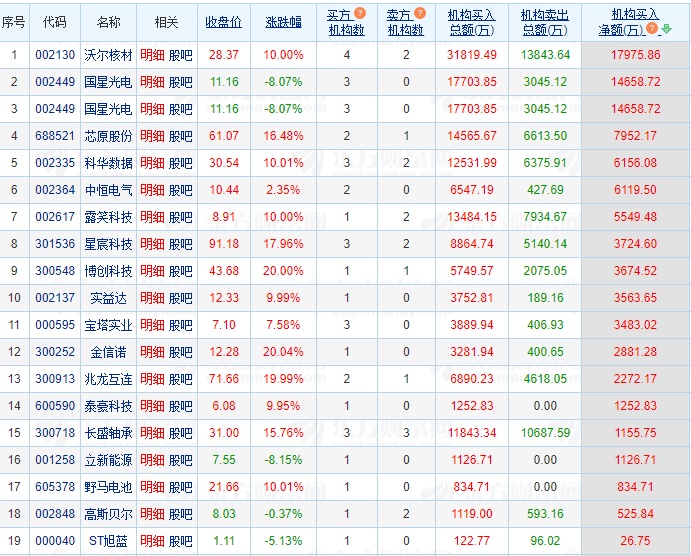
Task: Select 机构卖出总额 value 10687.59
Action: 545,433
